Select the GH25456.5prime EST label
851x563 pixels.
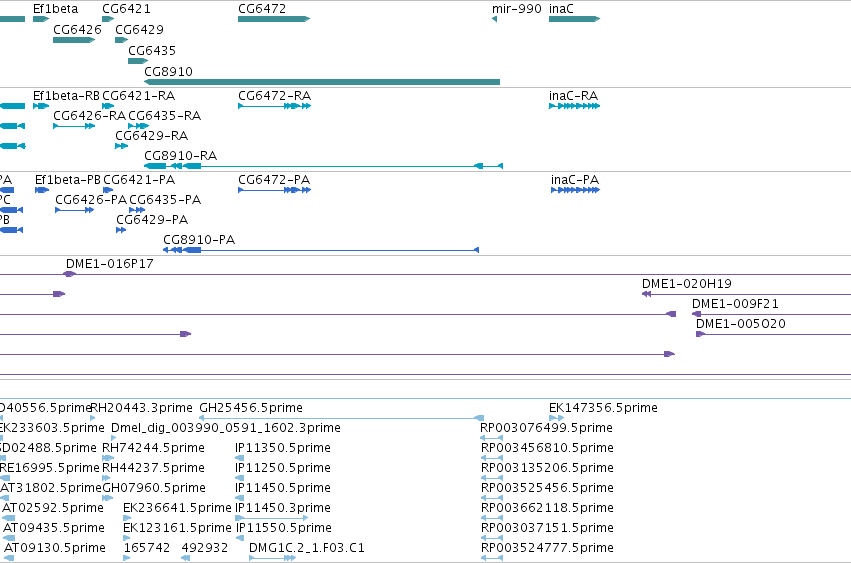coord(251,408)
